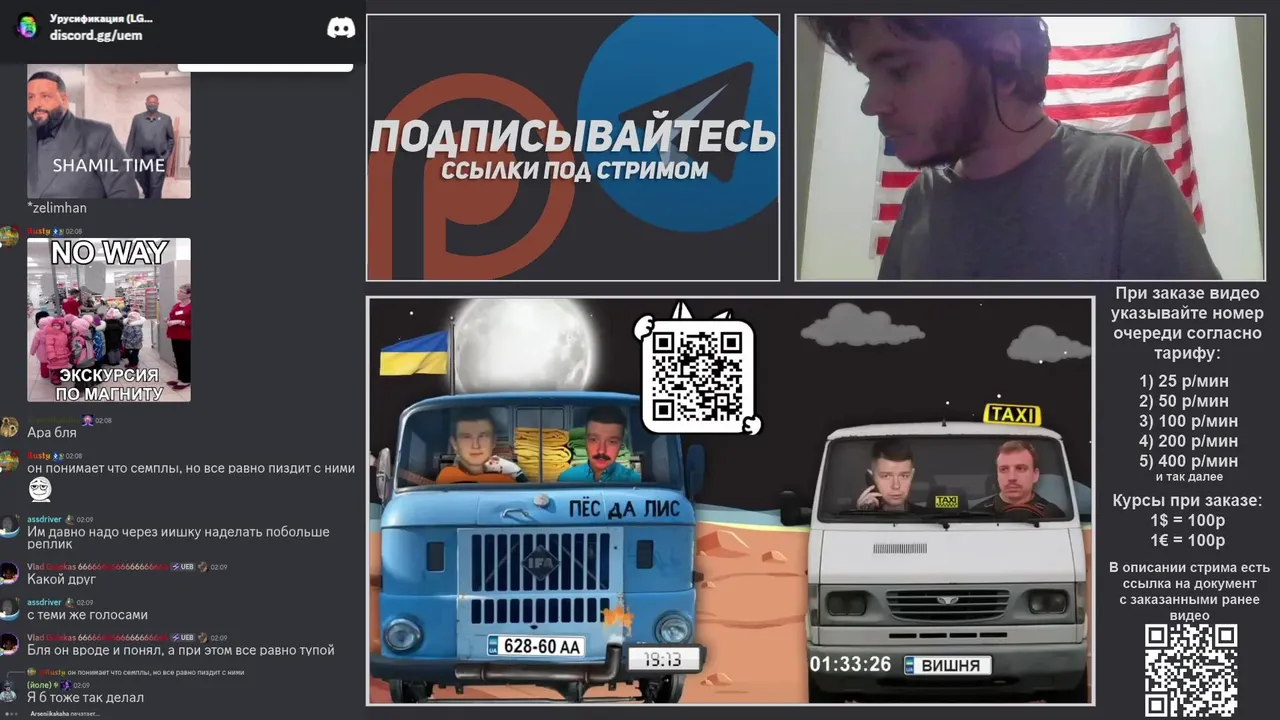Open the NO WAY Магнит gif thumbnail
Image resolution: width=1280 pixels, height=720 pixels.
pos(109,320)
